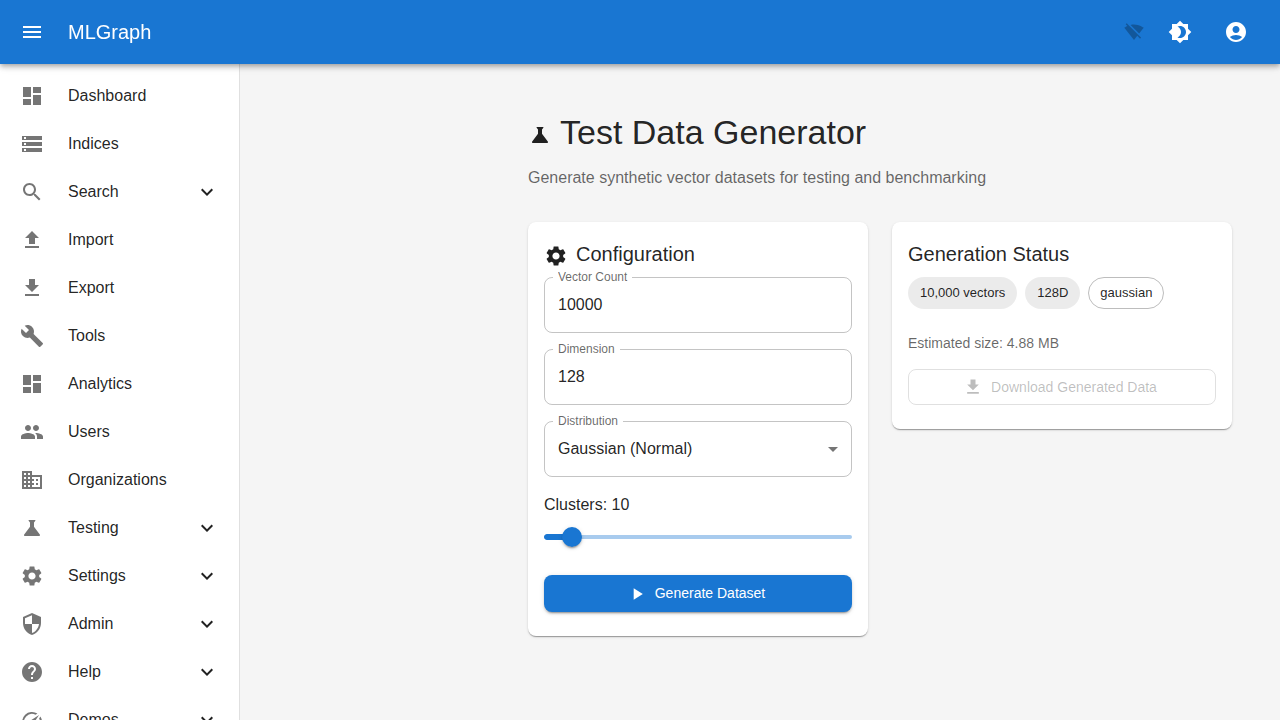Click the wifi-off status icon

coord(1132,32)
